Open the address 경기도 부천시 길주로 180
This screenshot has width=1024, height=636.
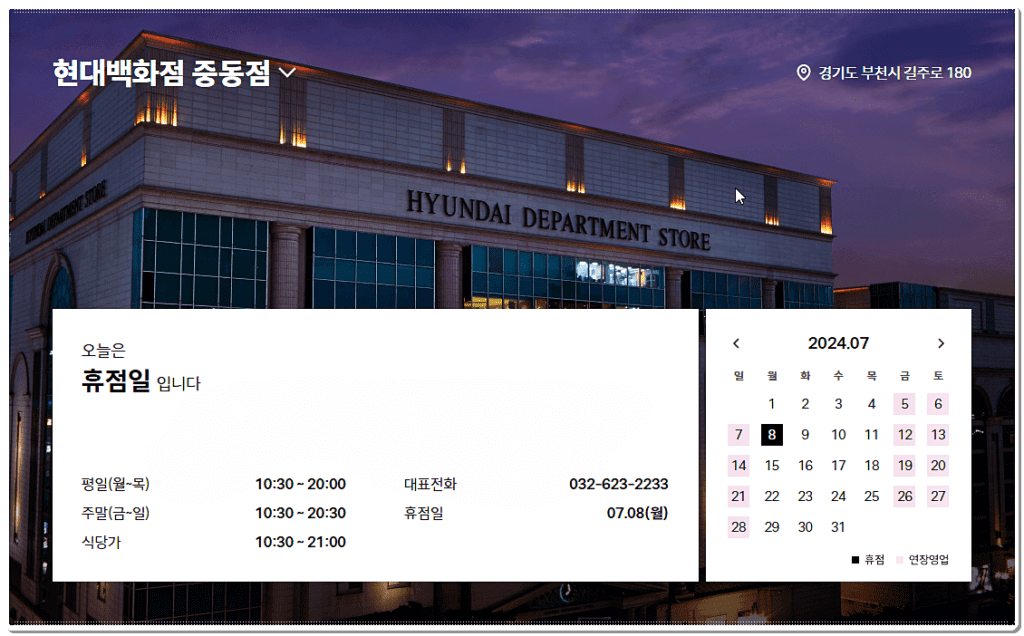click(895, 72)
